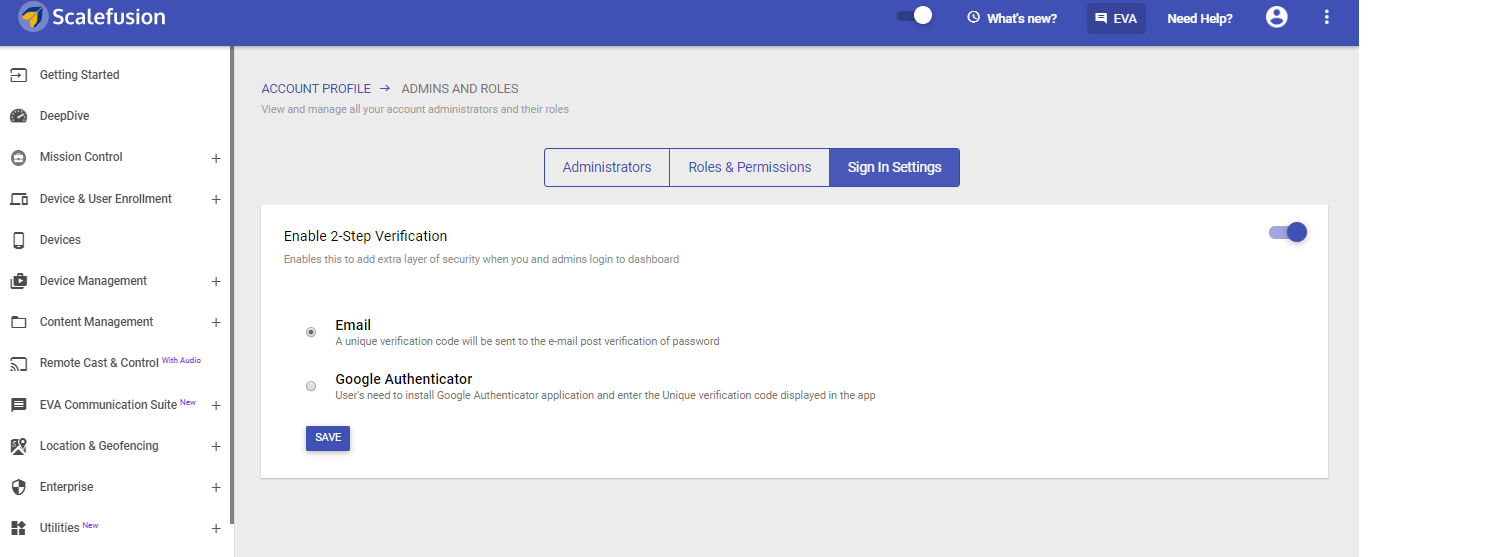Click the Device & User Enrollment icon
Viewport: 1498px width, 557px height.
[x=18, y=199]
